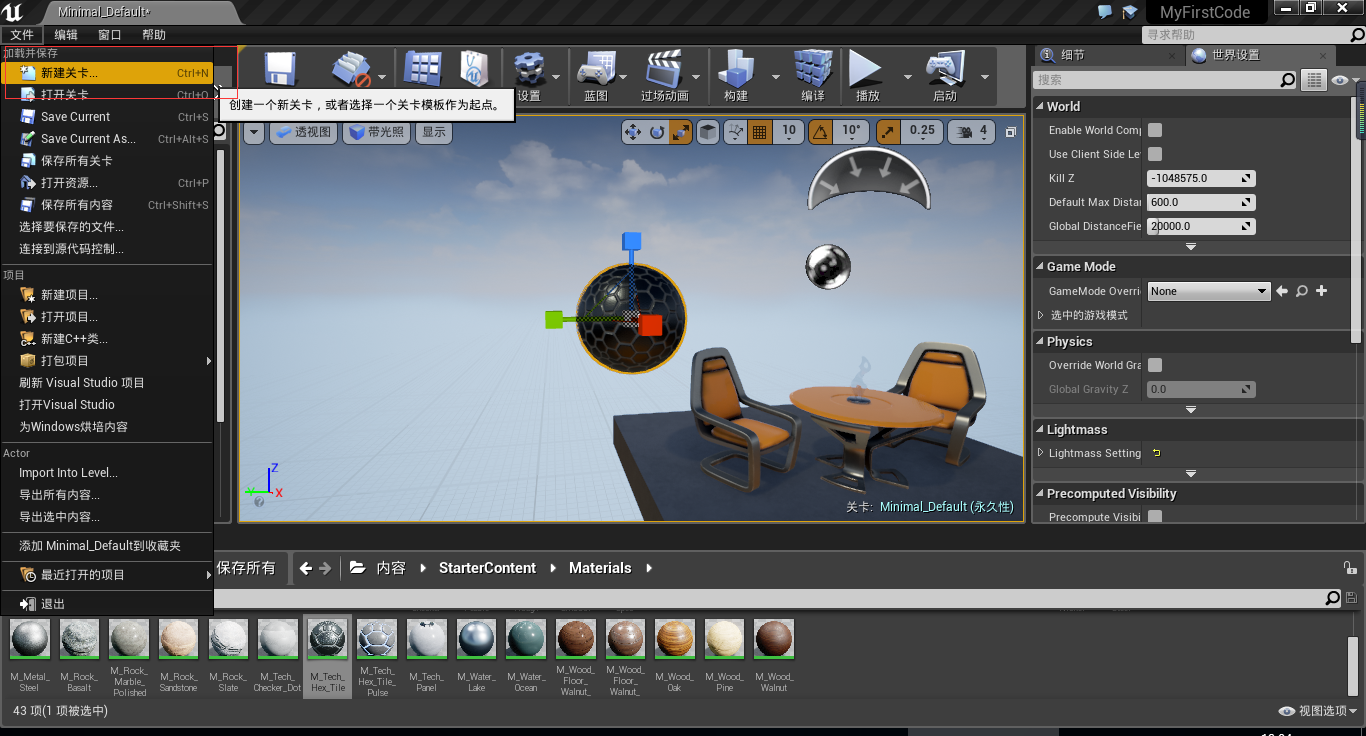This screenshot has width=1366, height=736.
Task: Click the 过场动画 clapperboard icon
Action: coord(664,70)
